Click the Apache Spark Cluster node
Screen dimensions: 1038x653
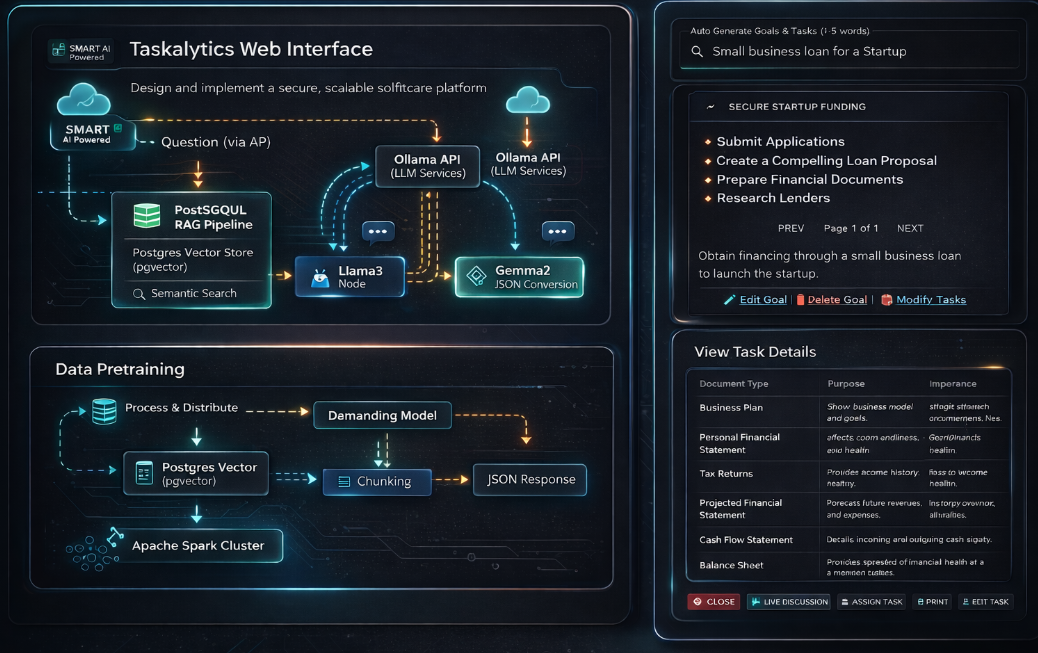click(199, 546)
